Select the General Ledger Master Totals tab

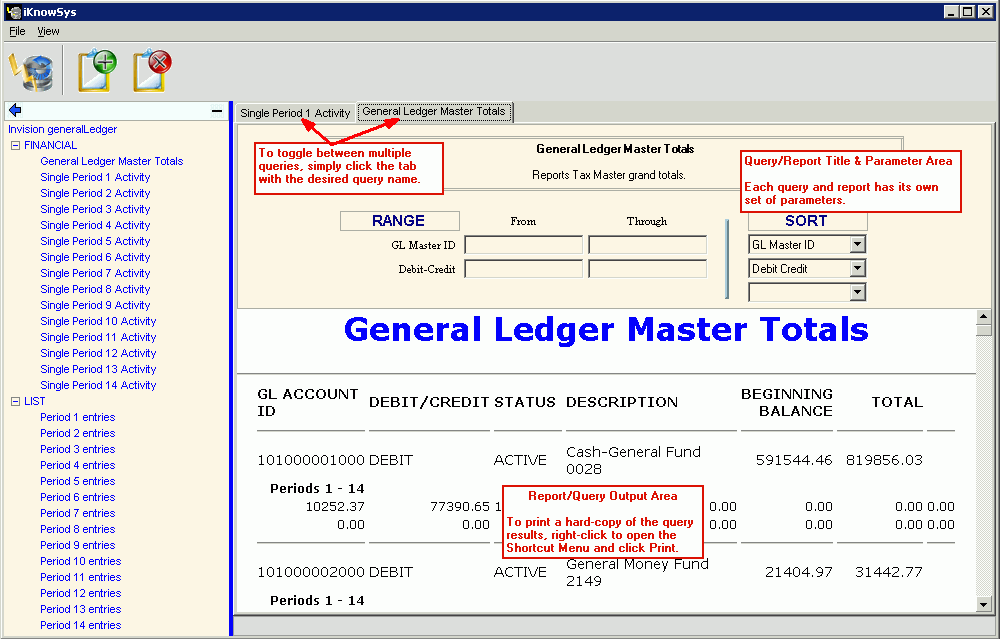pyautogui.click(x=434, y=112)
